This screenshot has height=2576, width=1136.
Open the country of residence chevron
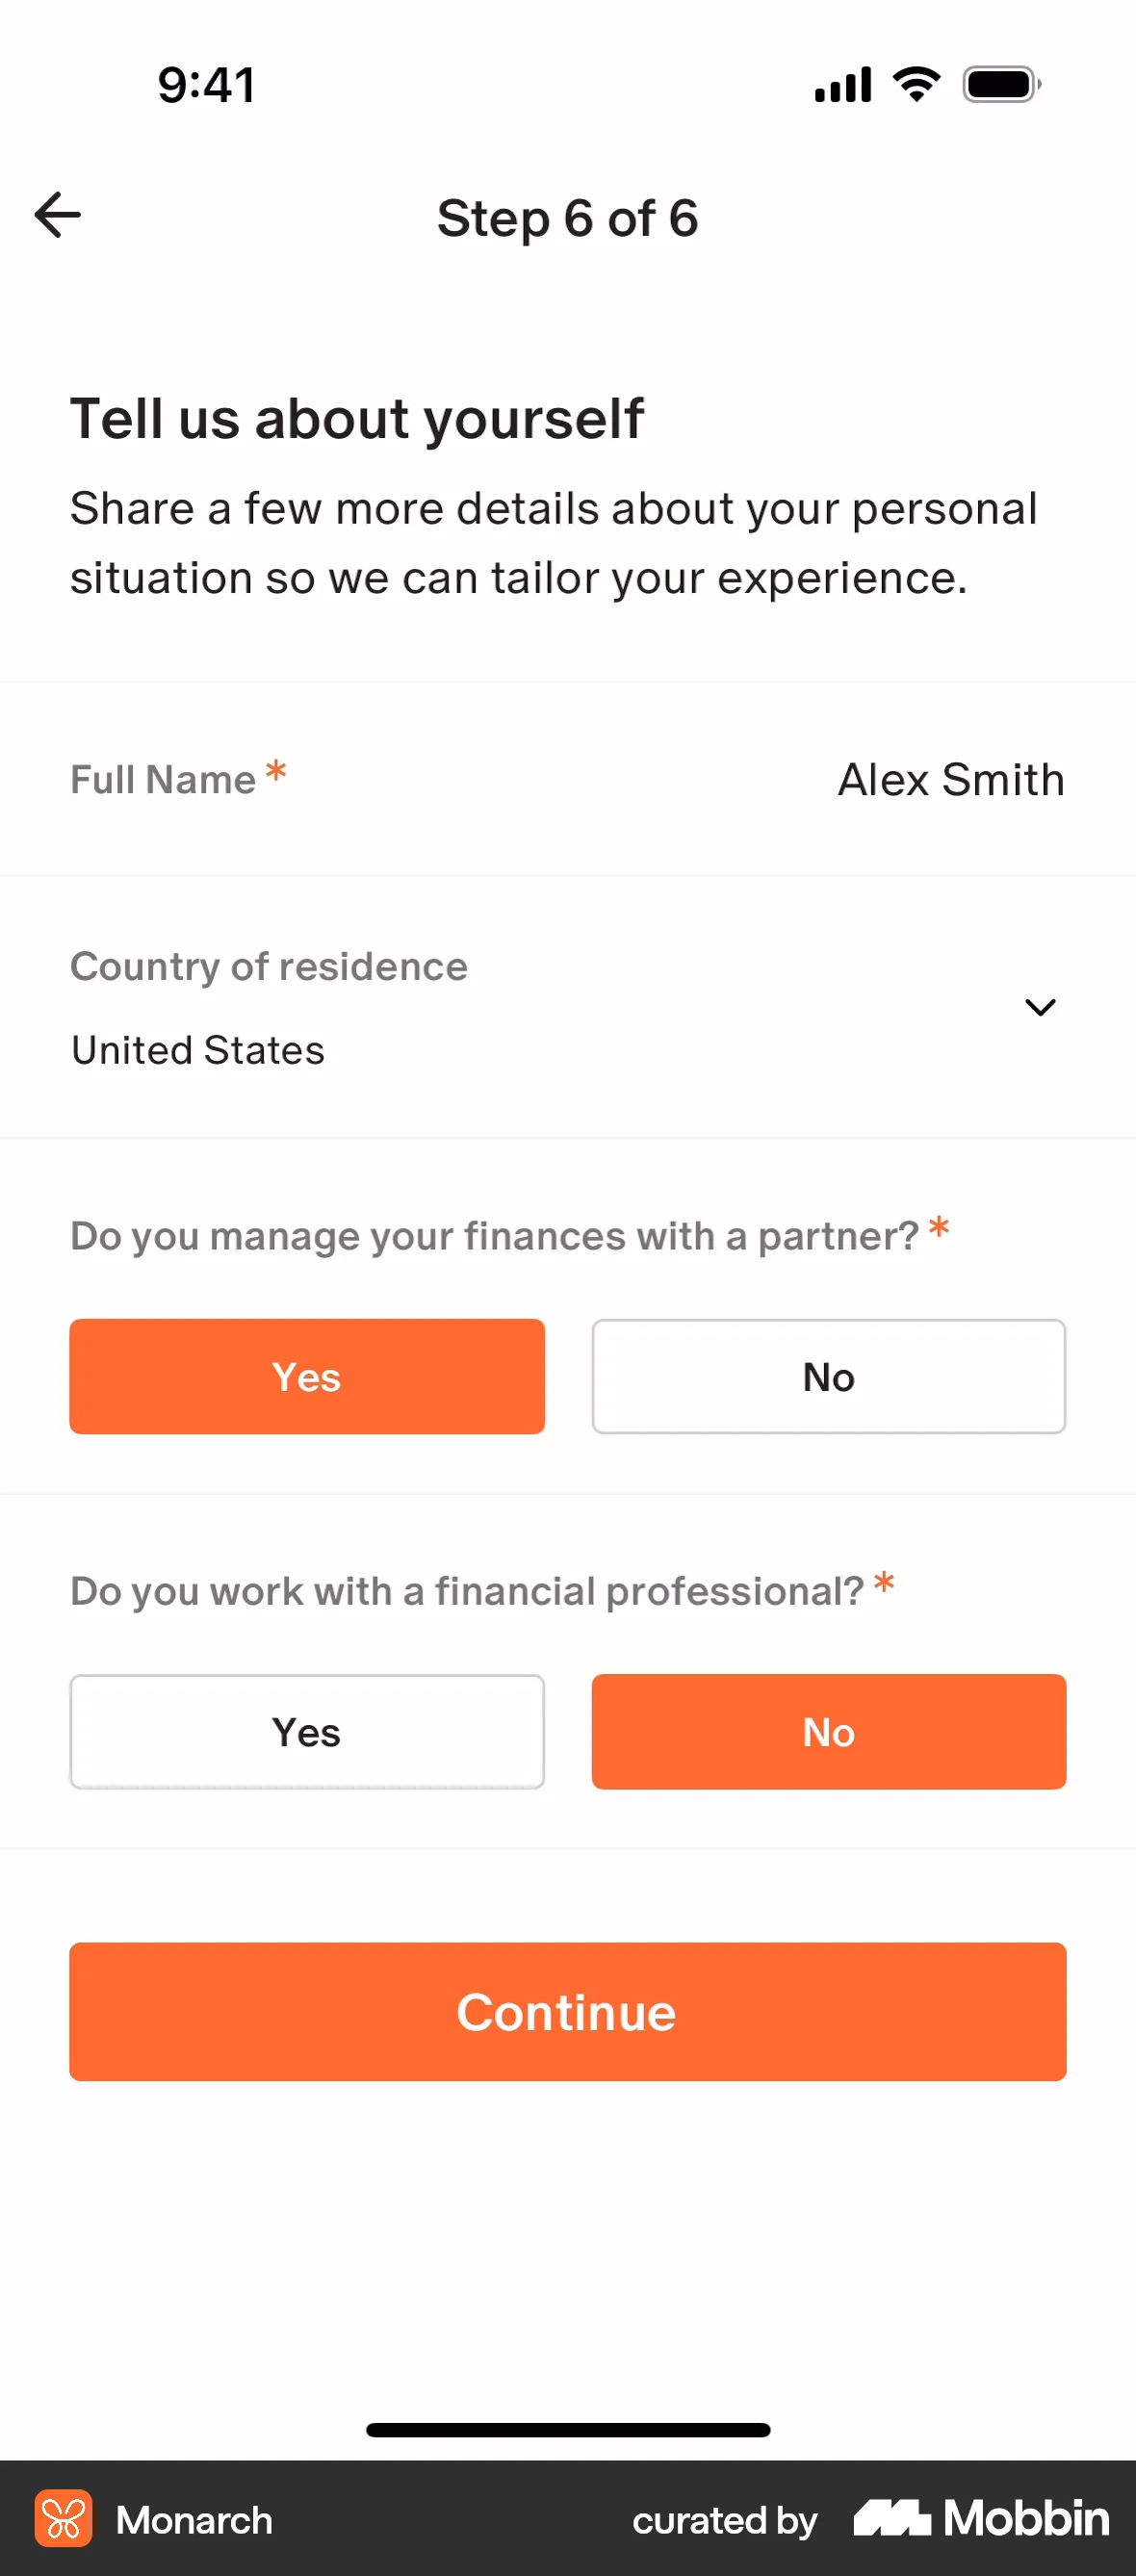pos(1040,1008)
